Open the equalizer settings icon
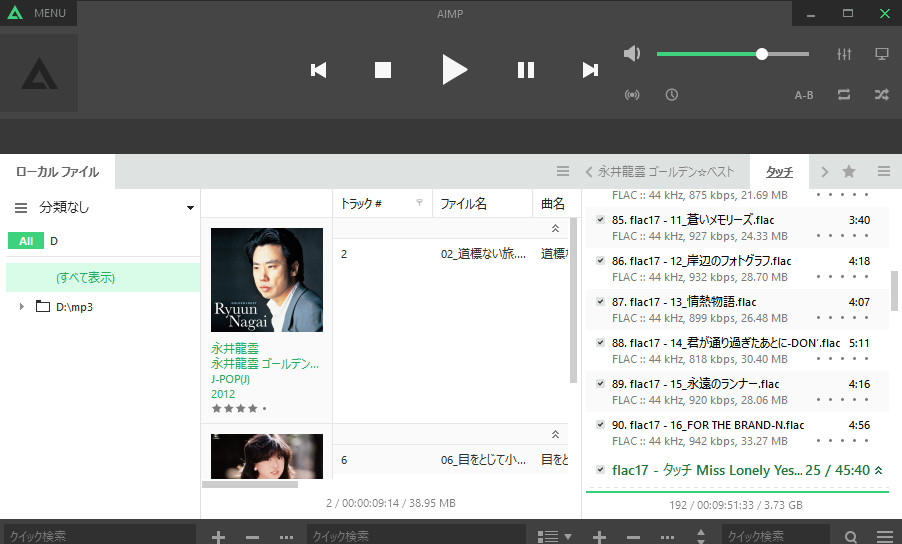 click(843, 54)
